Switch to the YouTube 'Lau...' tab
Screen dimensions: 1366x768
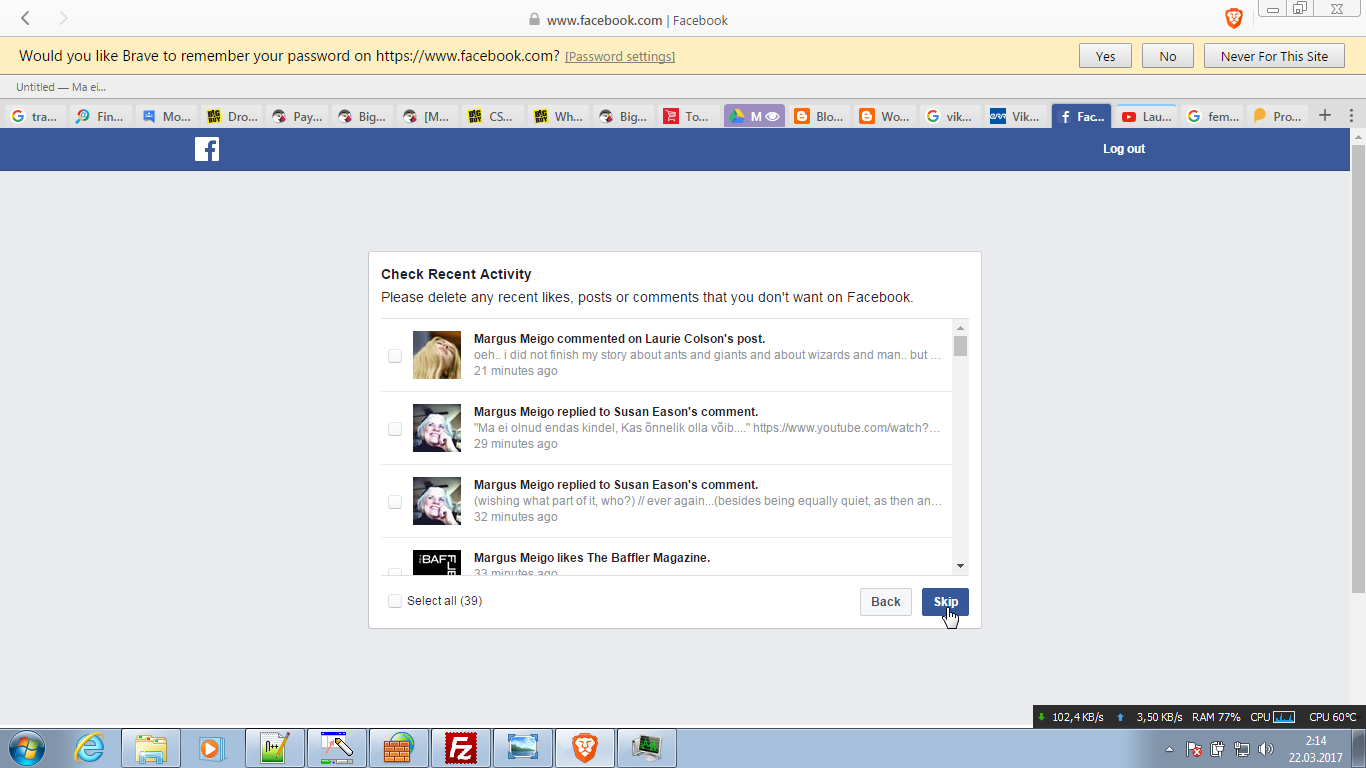click(x=1146, y=116)
